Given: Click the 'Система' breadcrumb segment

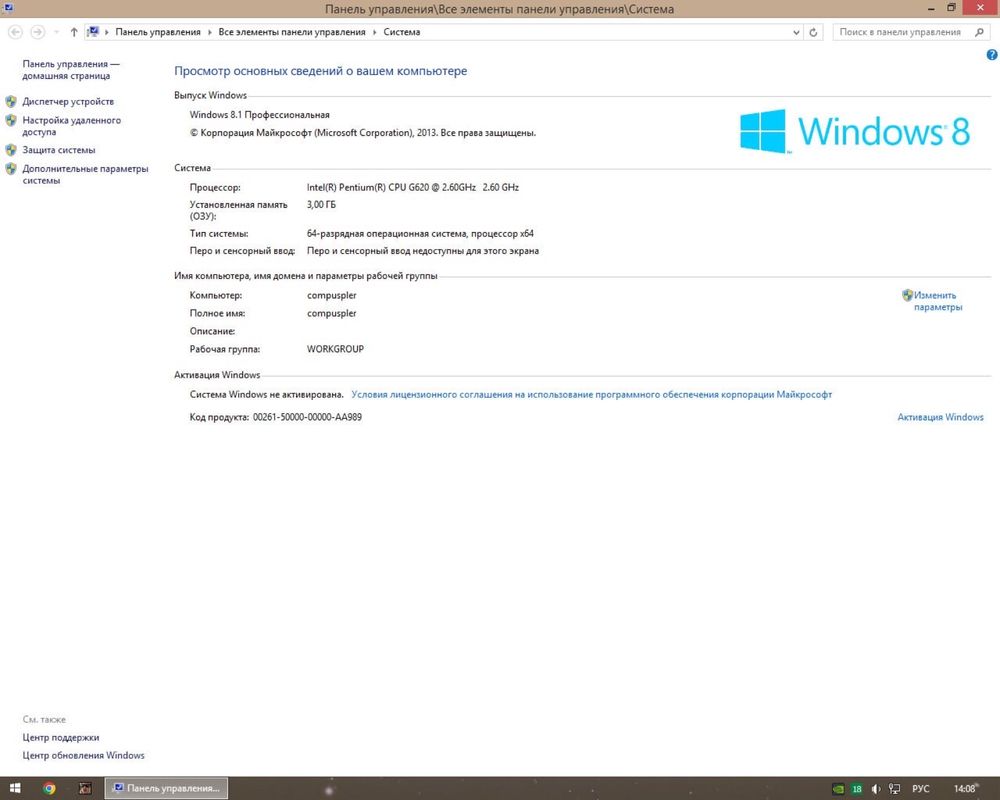Looking at the screenshot, I should click(x=402, y=32).
